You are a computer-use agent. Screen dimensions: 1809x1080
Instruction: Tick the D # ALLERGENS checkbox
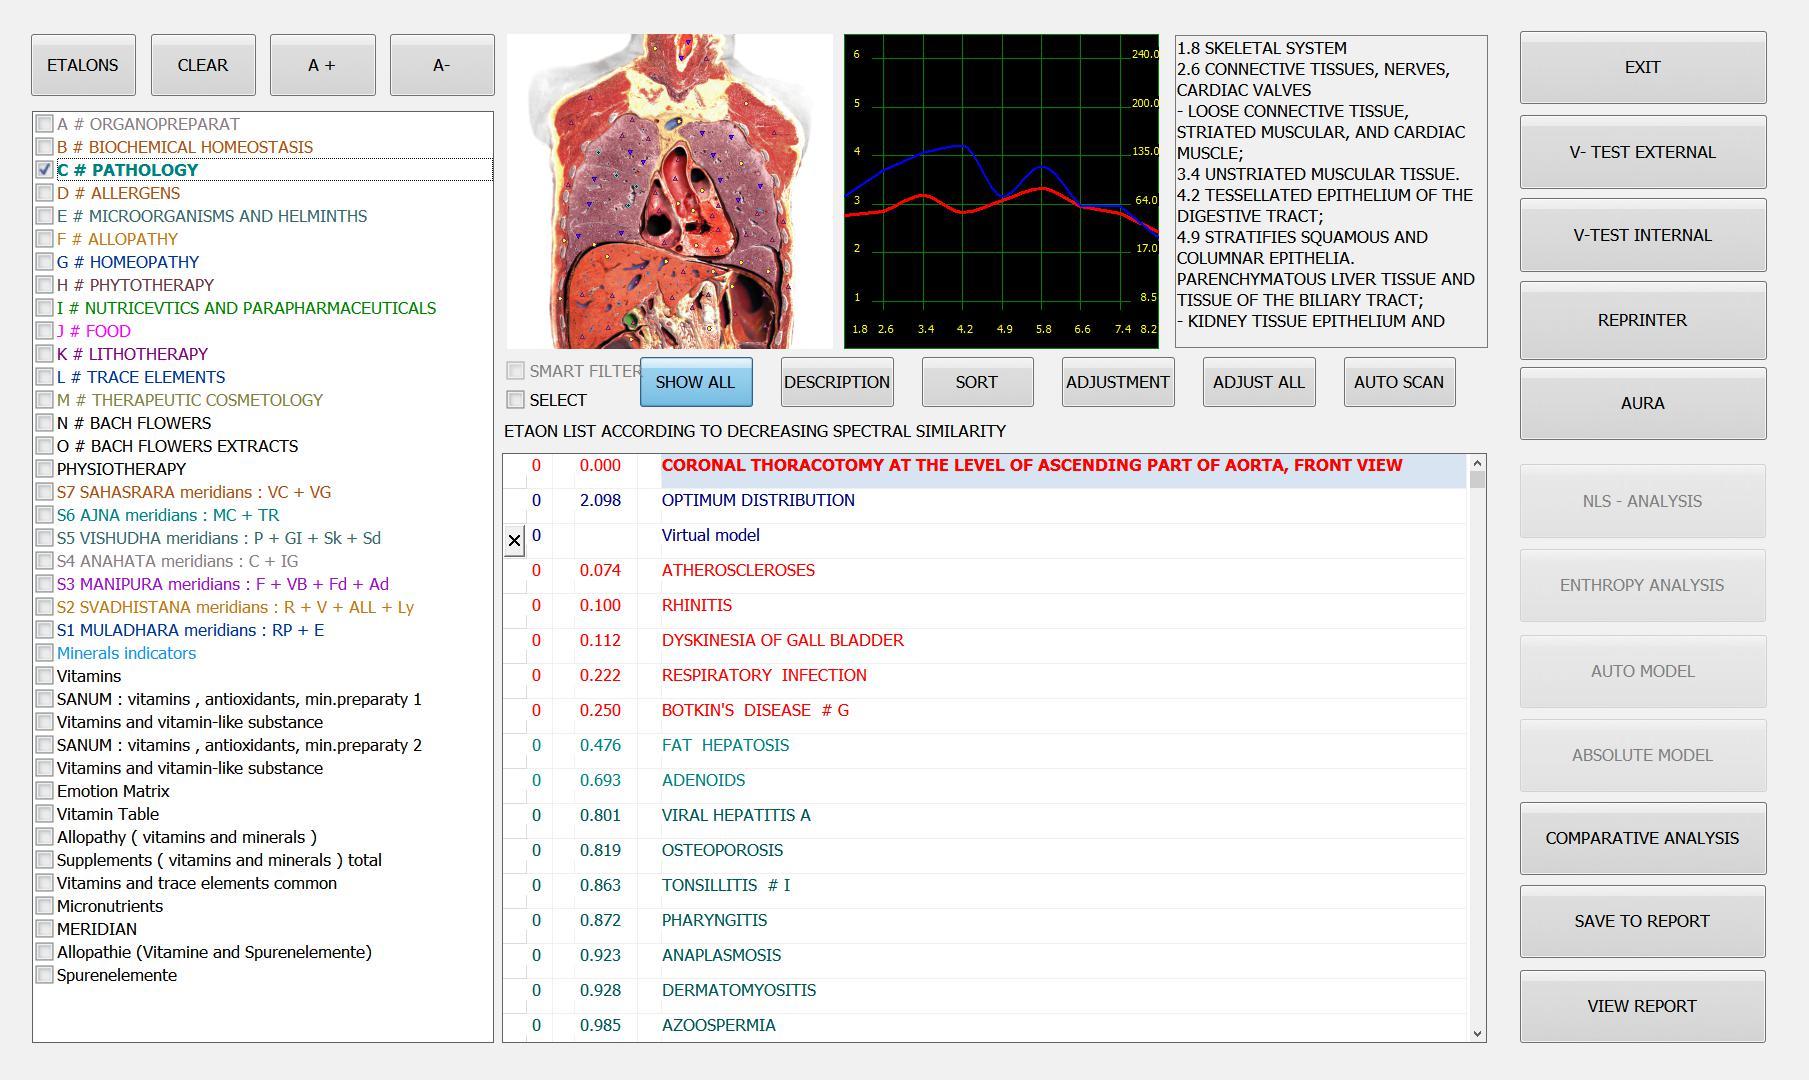45,193
